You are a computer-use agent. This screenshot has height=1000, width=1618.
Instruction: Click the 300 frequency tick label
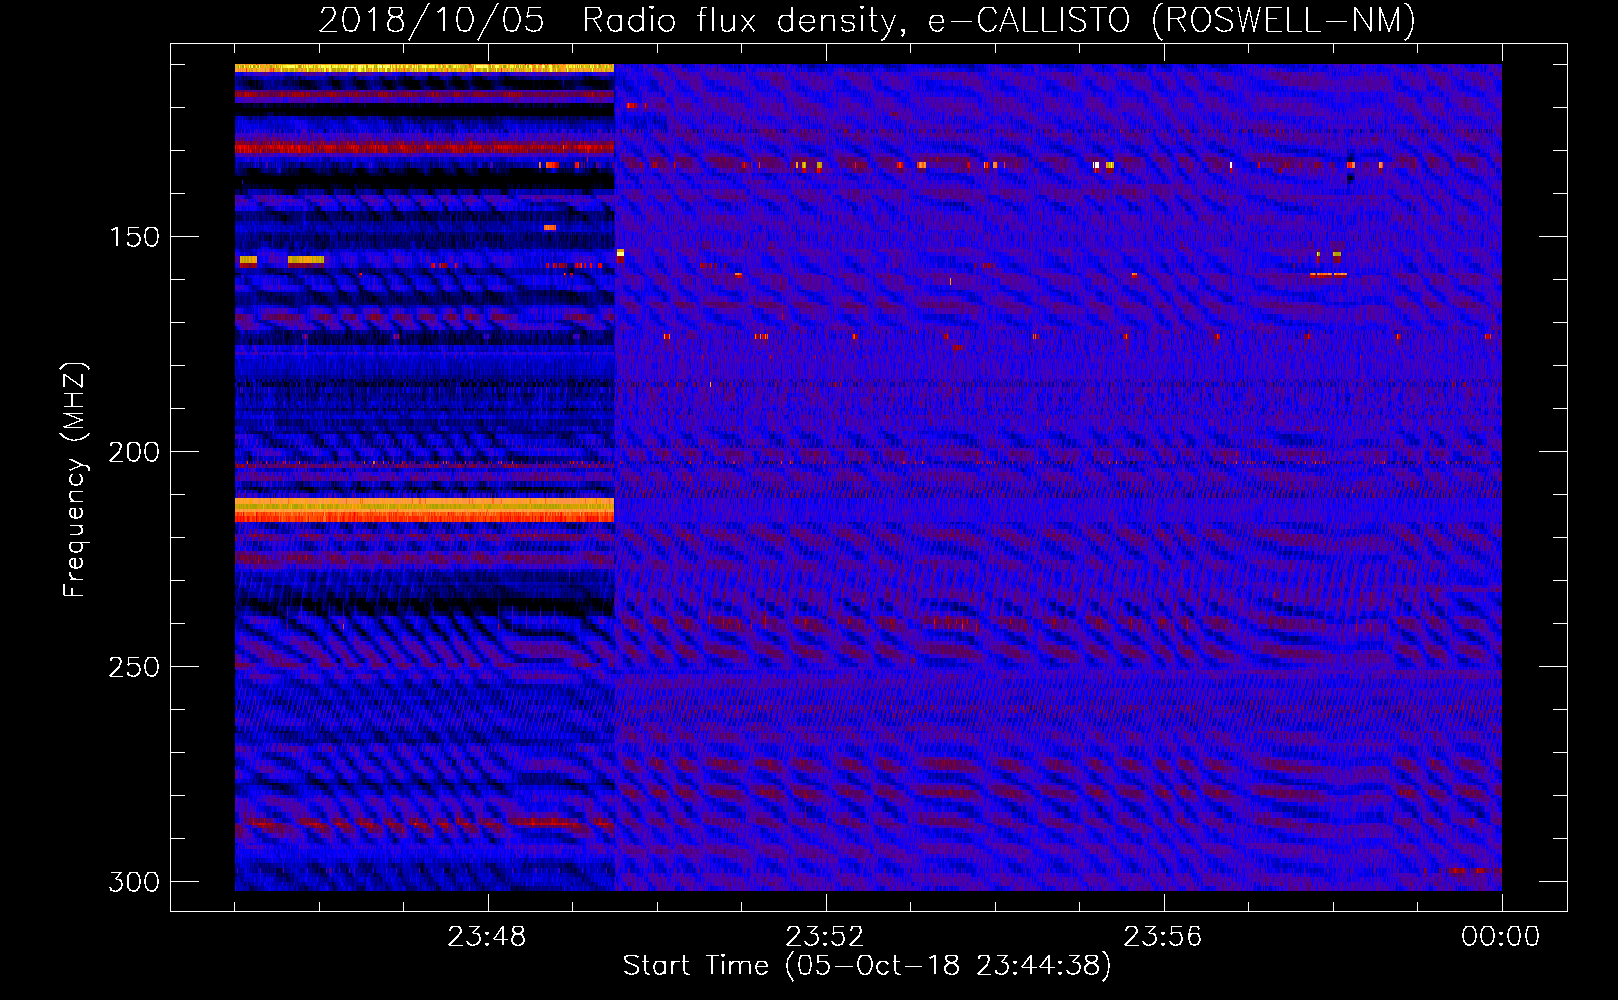pos(134,882)
